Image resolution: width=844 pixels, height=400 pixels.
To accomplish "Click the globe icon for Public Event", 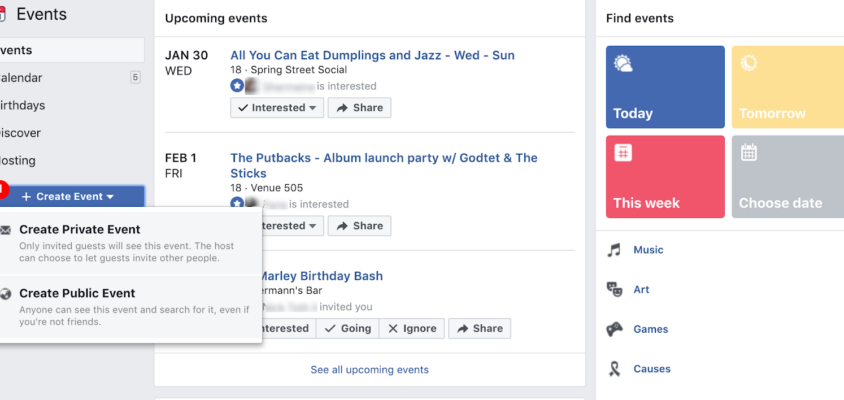I will tap(7, 294).
